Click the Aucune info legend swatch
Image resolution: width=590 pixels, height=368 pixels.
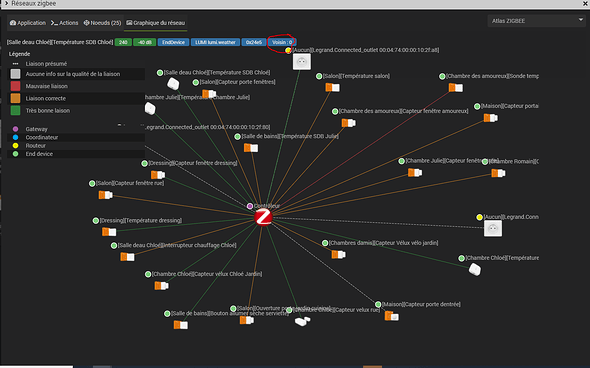coord(15,74)
